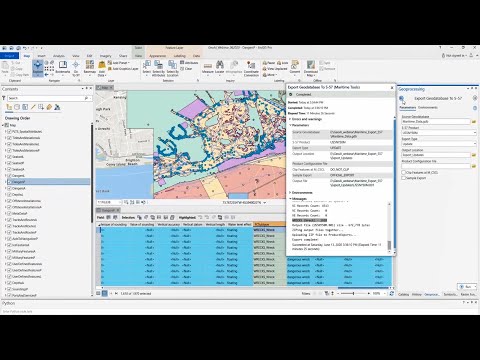Toggle visibility of DangersA layer
The width and height of the screenshot is (480, 360).
click(10, 188)
